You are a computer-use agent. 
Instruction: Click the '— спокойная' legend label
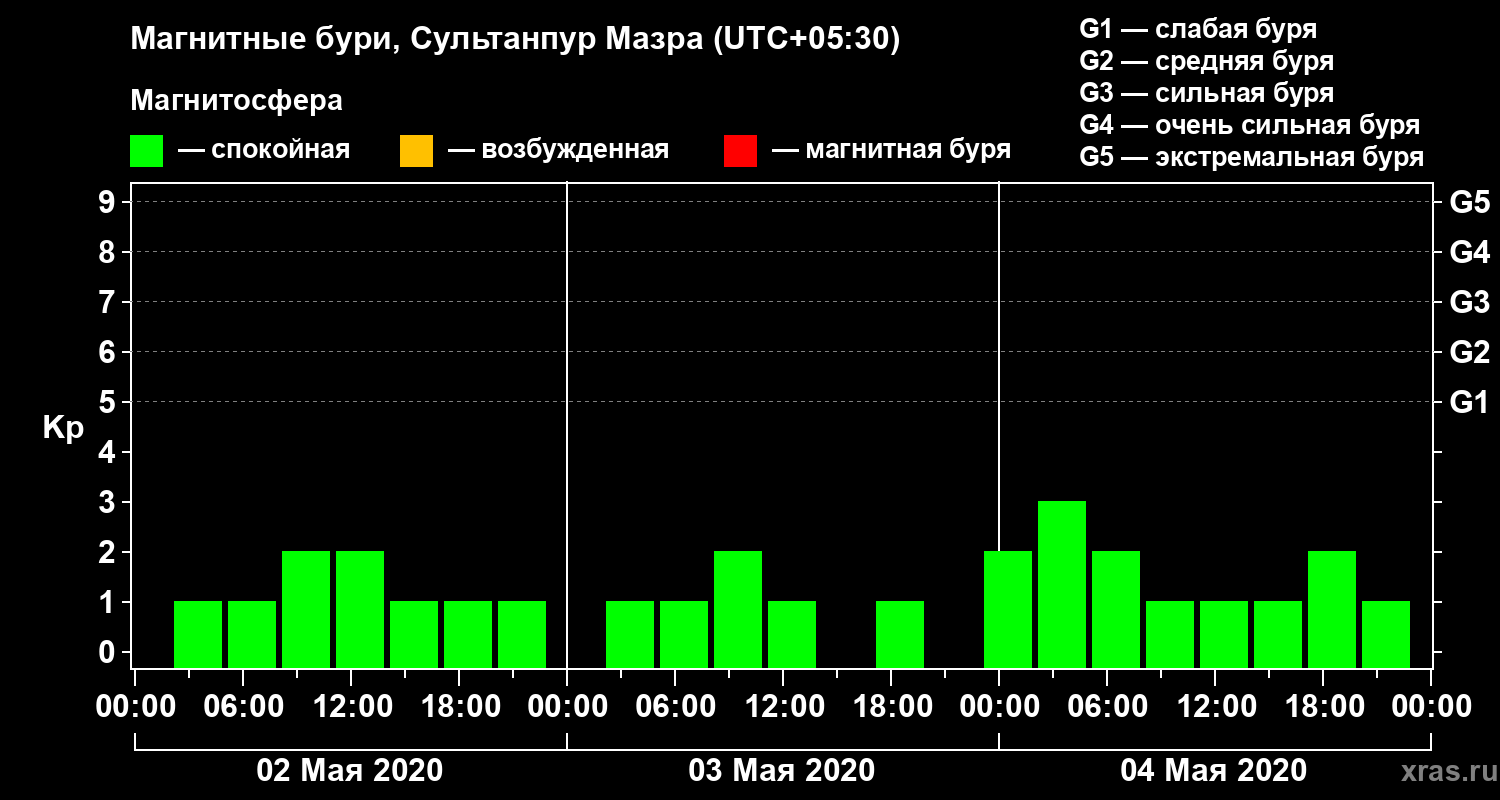[x=264, y=151]
